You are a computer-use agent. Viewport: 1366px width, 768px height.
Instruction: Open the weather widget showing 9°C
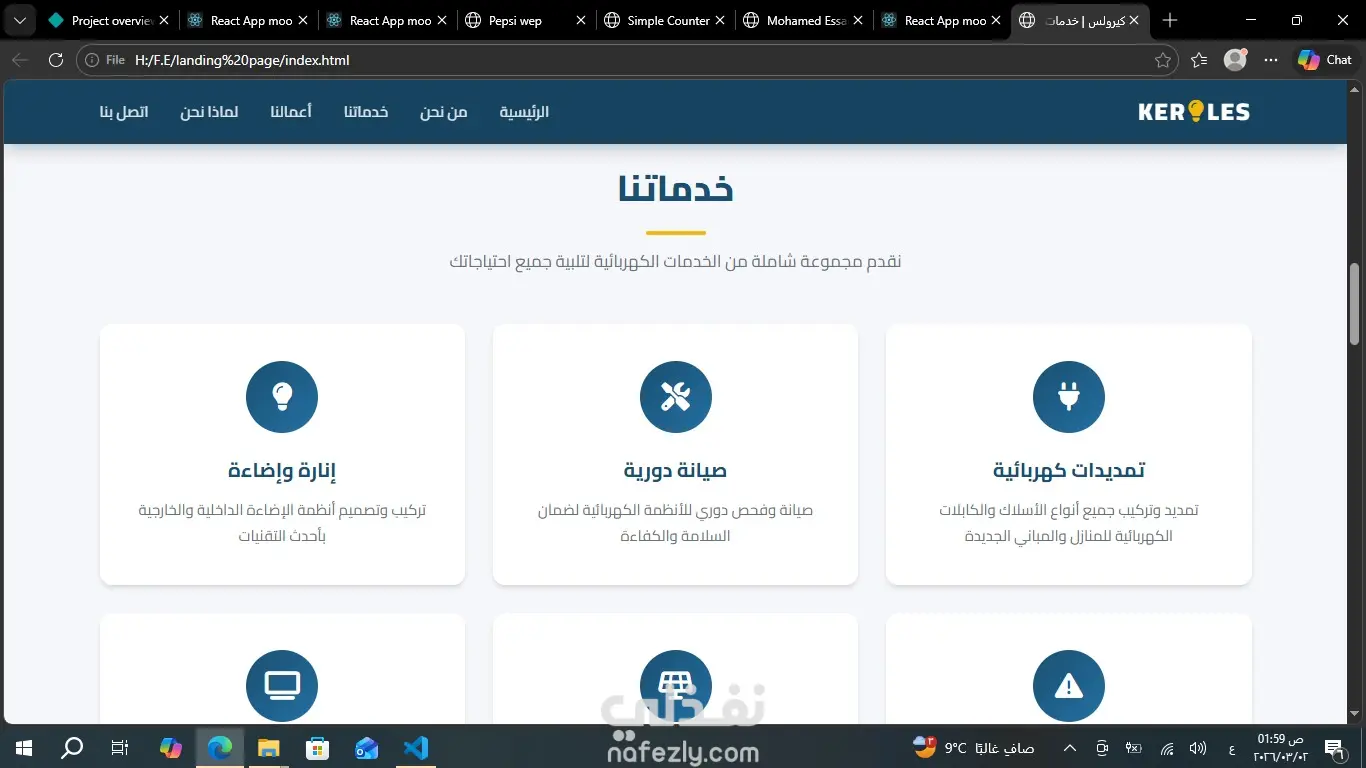point(973,748)
